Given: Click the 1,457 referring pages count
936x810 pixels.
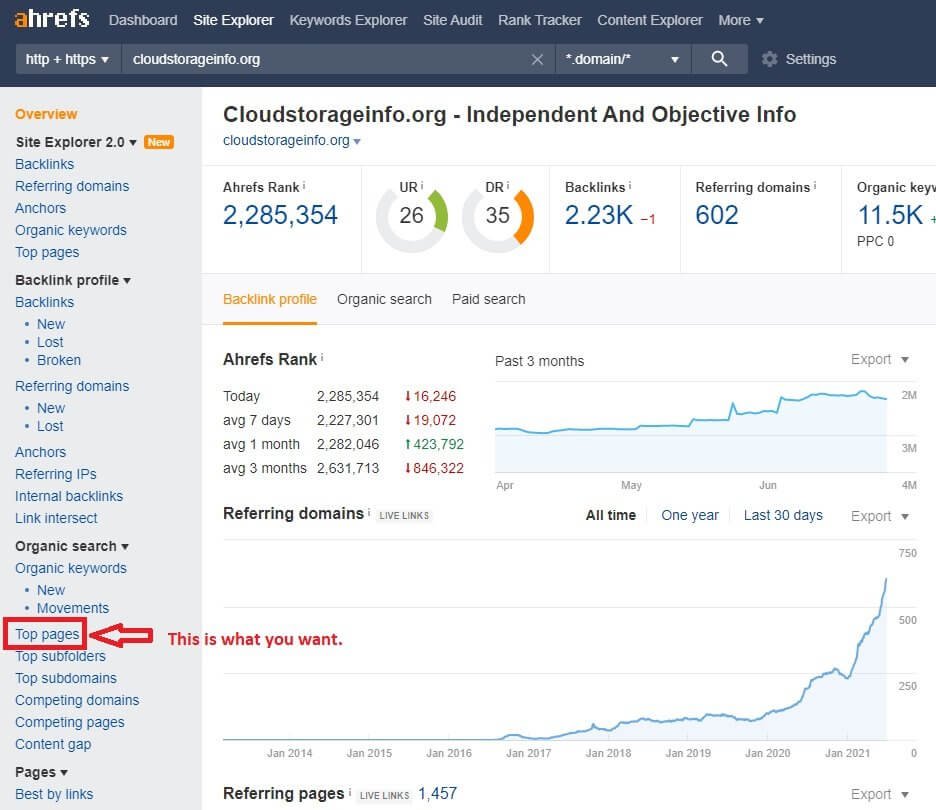Looking at the screenshot, I should 438,793.
